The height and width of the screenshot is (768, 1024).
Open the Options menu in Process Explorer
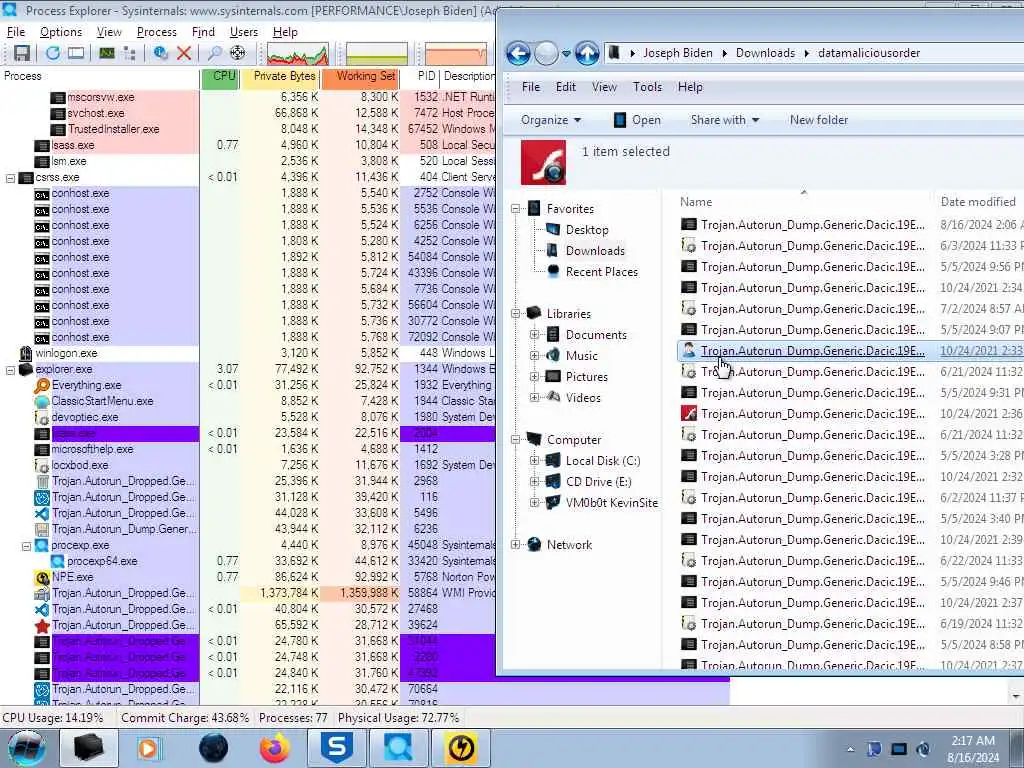point(61,31)
